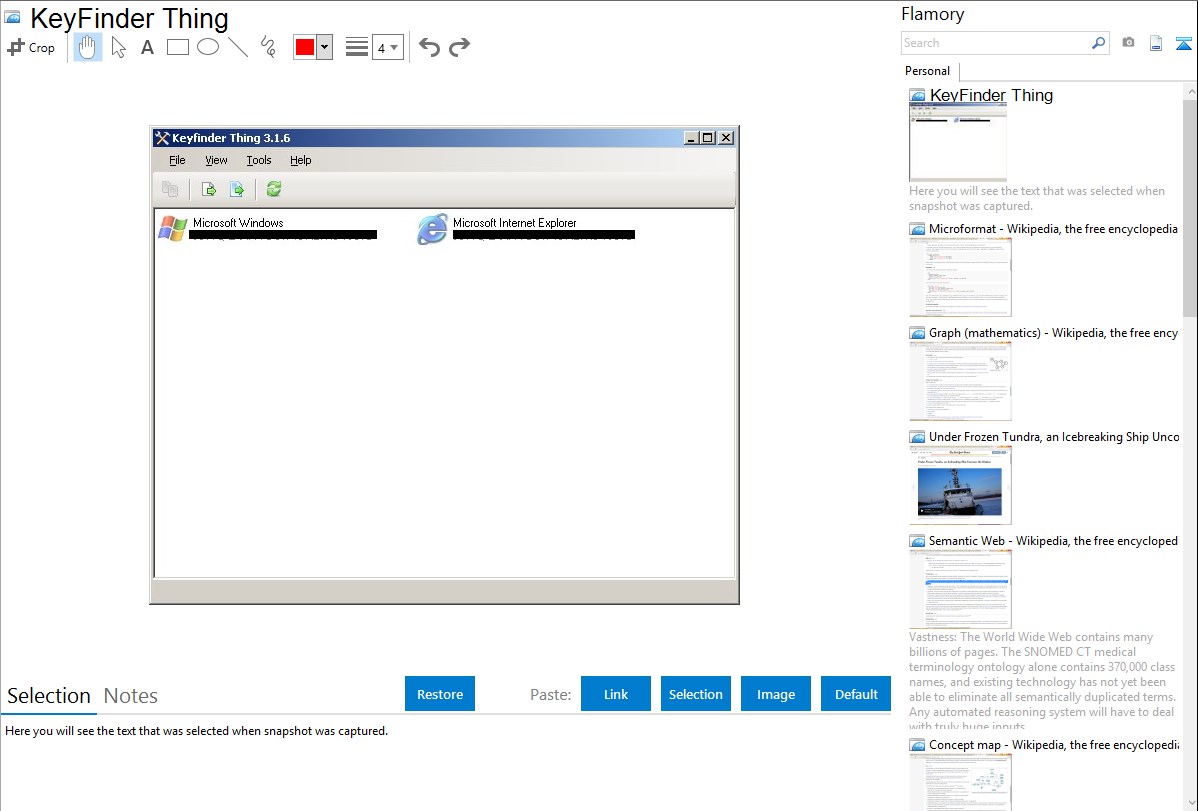The width and height of the screenshot is (1198, 811).
Task: Click the Under Frozen Tundra title text
Action: click(1054, 436)
